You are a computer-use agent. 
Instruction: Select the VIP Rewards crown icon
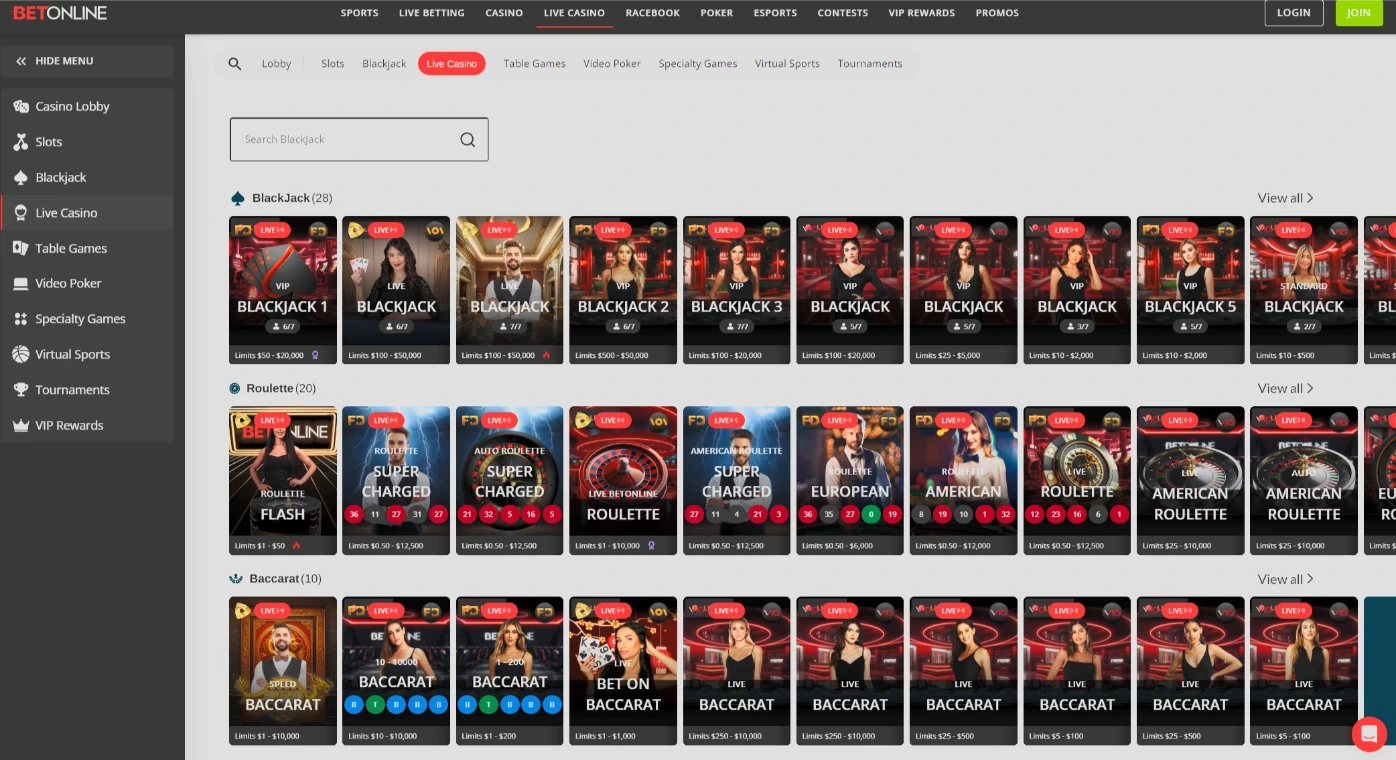[x=22, y=425]
